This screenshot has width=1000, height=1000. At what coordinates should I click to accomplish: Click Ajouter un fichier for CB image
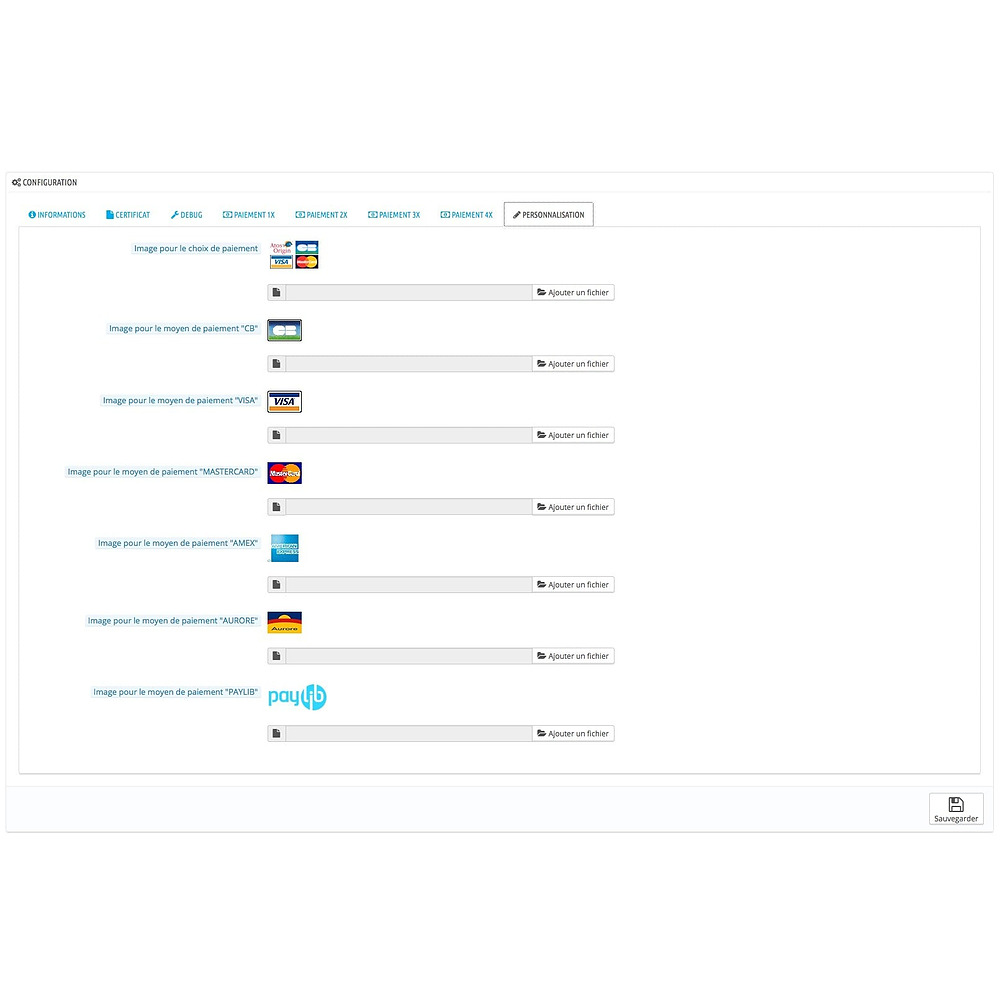coord(573,364)
